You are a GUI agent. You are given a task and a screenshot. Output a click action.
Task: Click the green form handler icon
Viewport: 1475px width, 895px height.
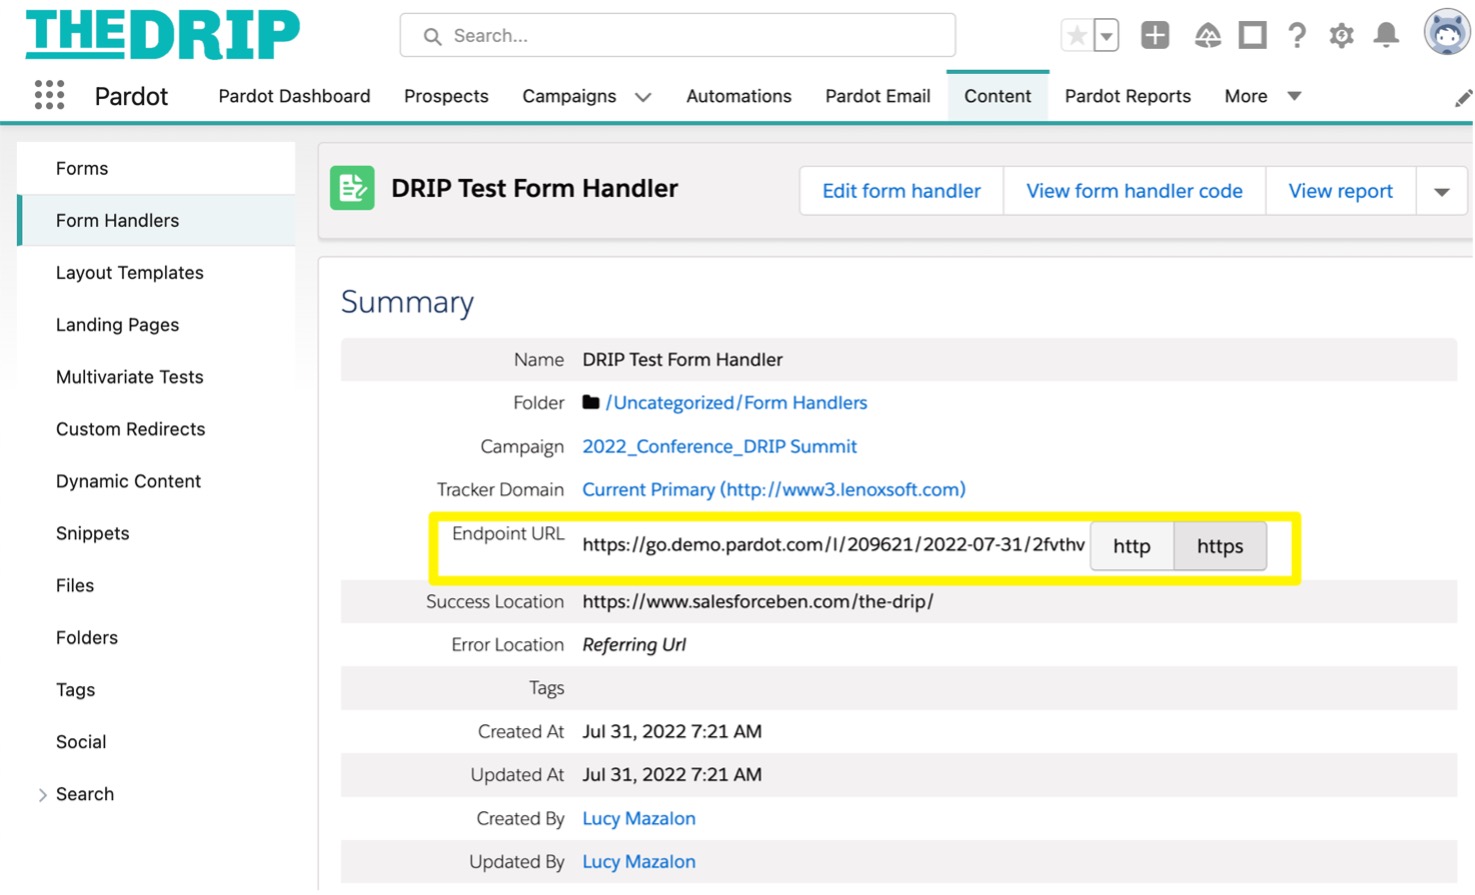click(x=352, y=188)
